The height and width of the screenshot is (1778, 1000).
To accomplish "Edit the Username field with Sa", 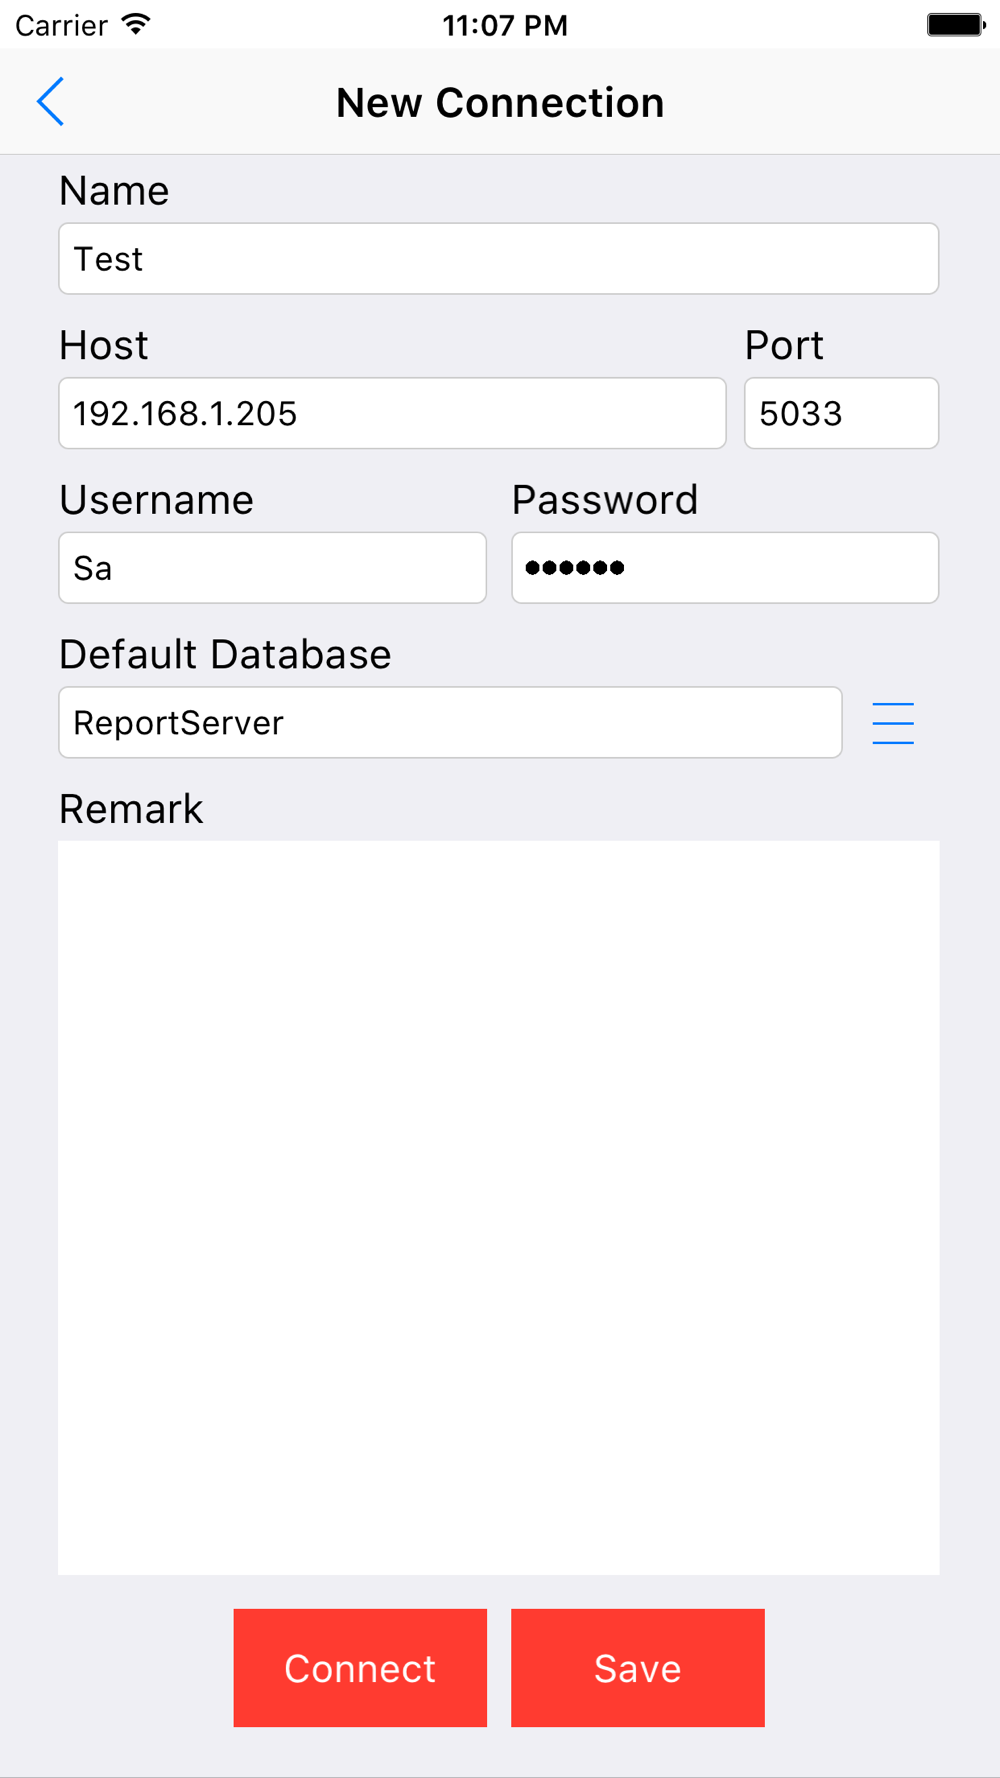I will 272,568.
